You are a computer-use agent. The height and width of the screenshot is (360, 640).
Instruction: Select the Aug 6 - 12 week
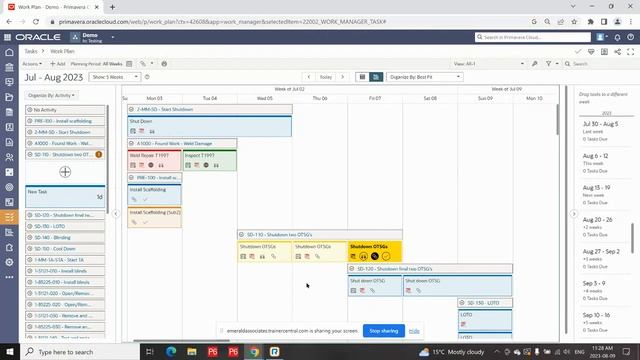[605, 163]
